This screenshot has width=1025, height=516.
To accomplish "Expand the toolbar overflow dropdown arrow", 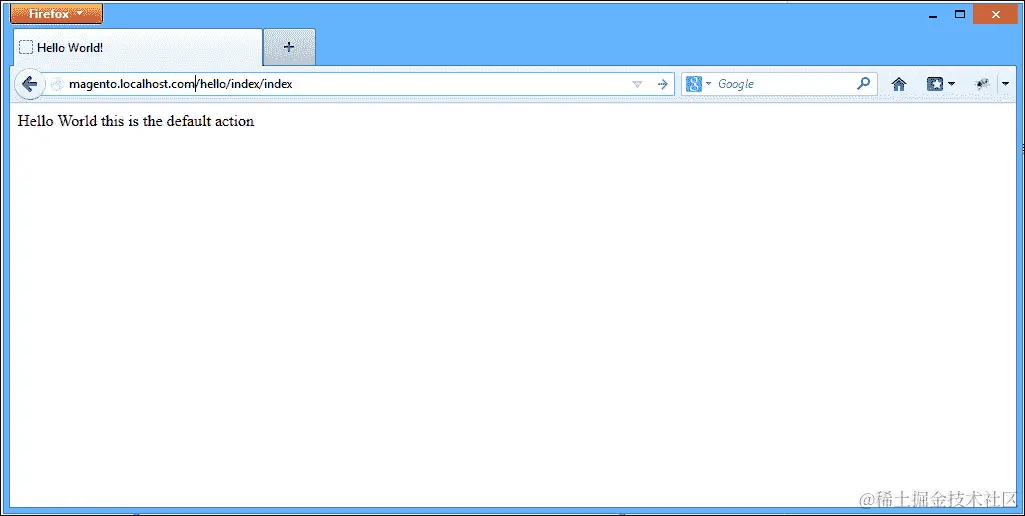I will coord(1006,84).
